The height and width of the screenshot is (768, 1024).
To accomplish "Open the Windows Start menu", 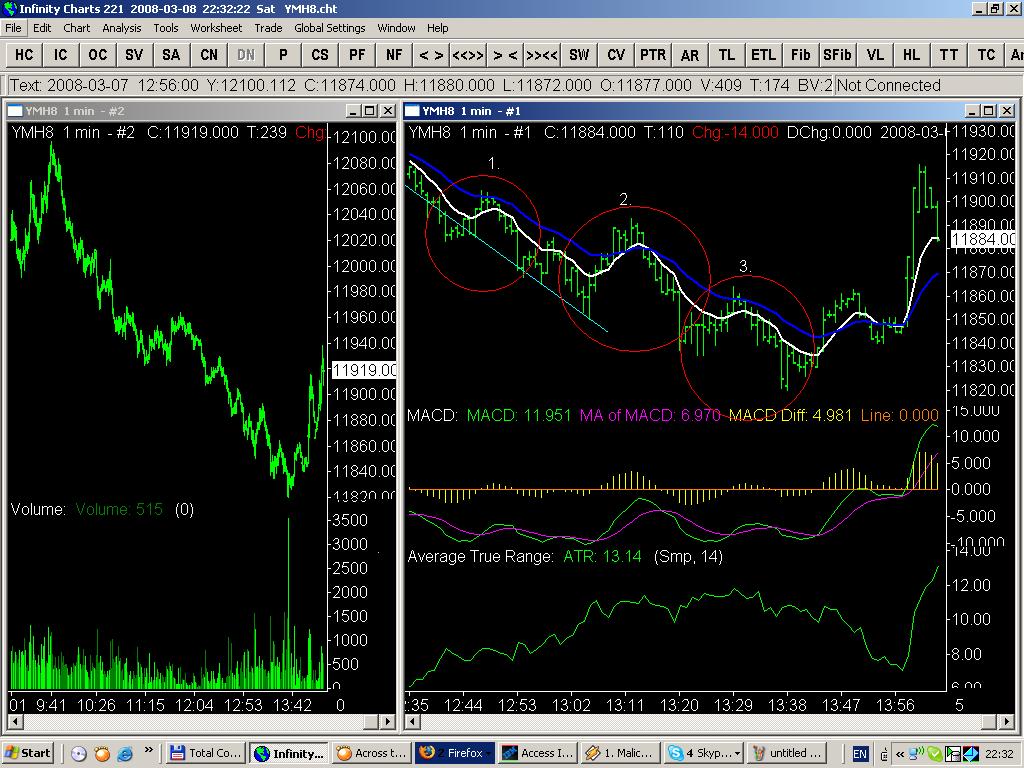I will (x=27, y=753).
